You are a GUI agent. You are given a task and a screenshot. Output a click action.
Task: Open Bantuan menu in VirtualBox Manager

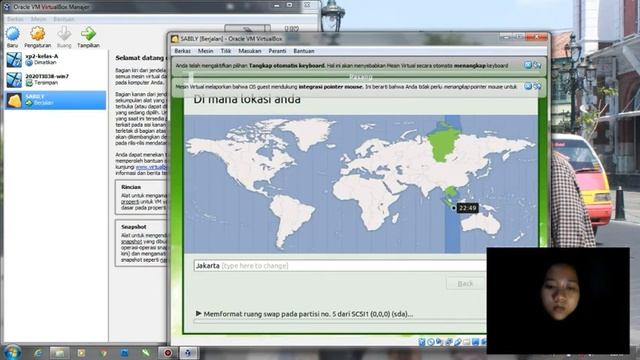tap(64, 19)
